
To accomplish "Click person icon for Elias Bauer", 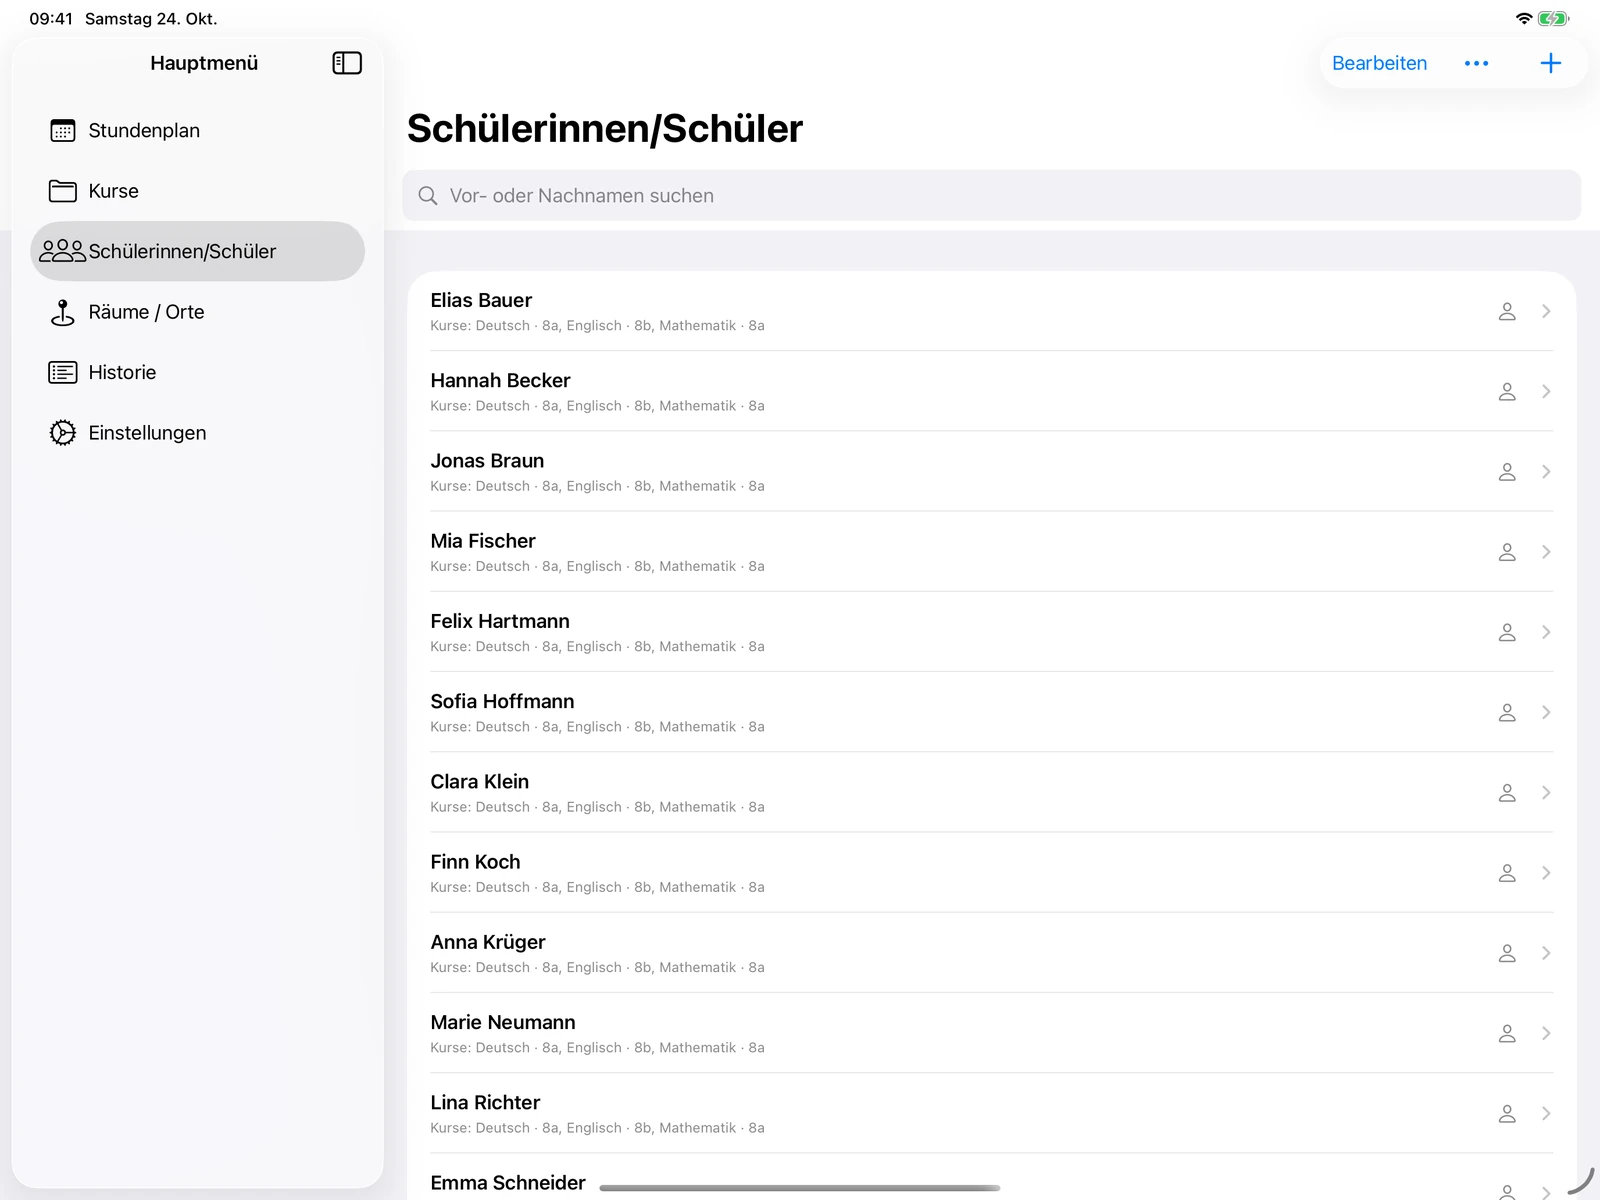I will pyautogui.click(x=1507, y=311).
